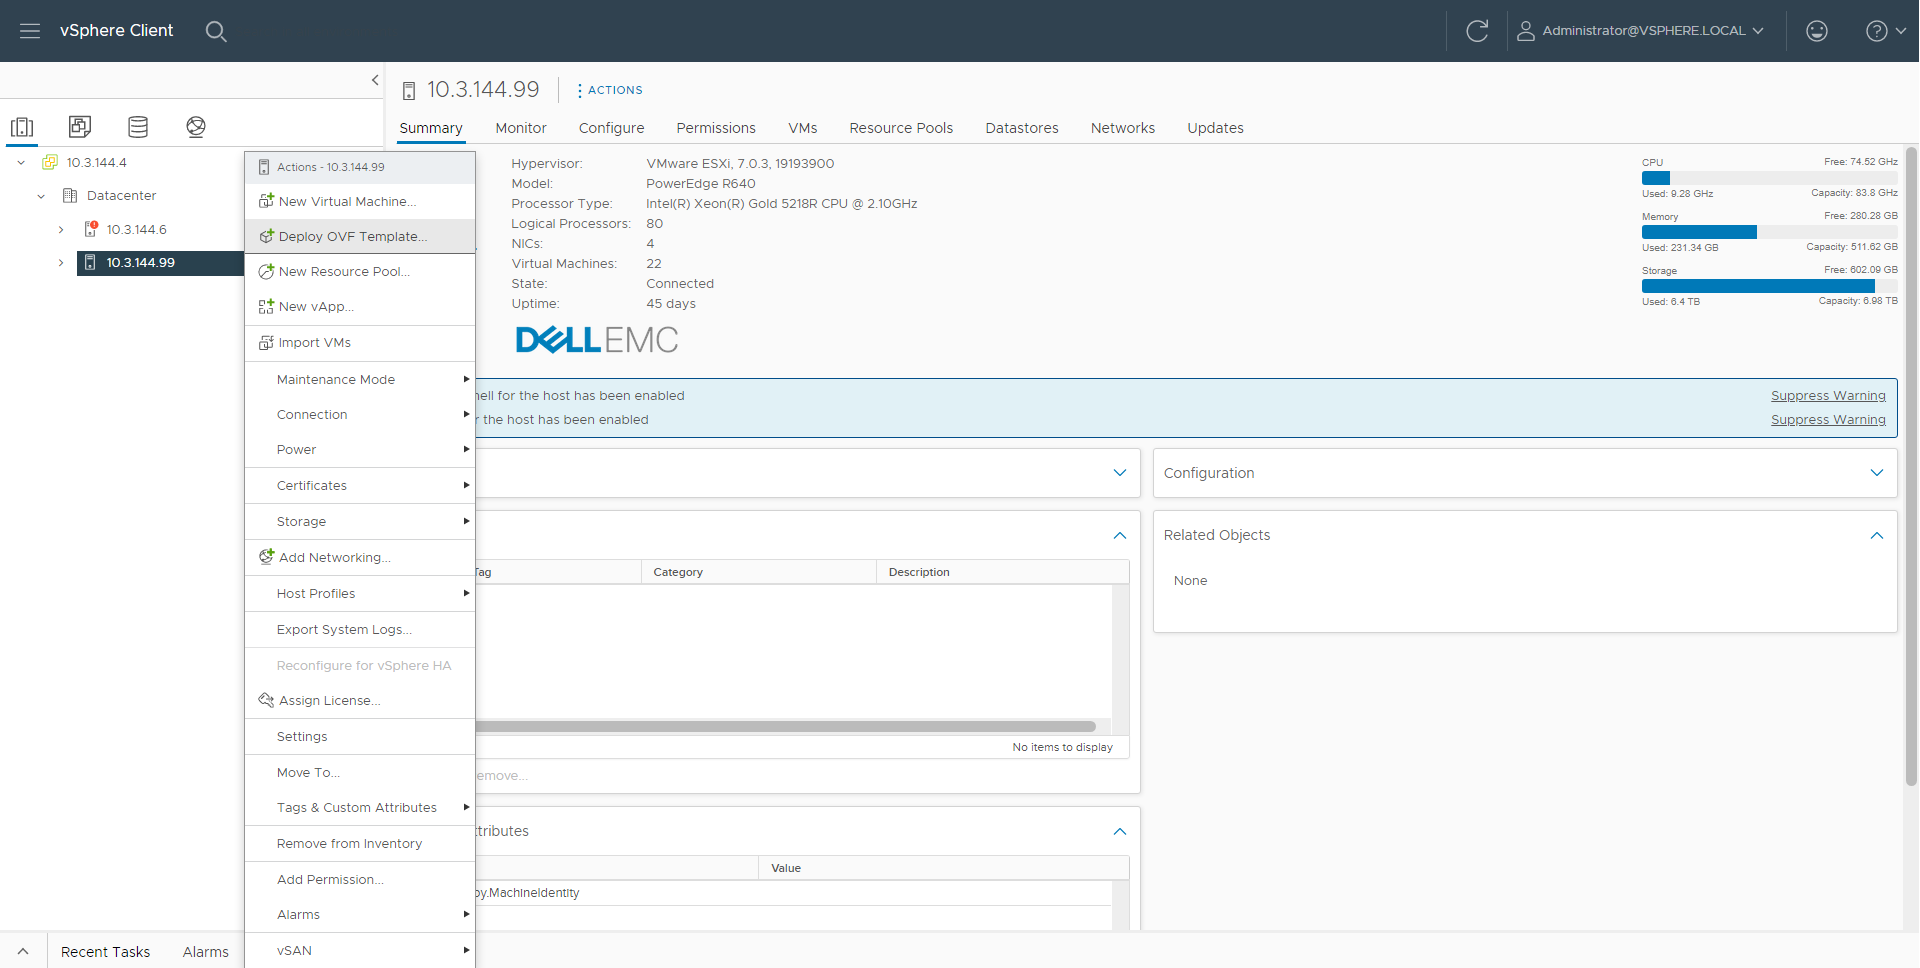Collapse the inventory pane with the left chevron
Viewport: 1920px width, 968px height.
click(375, 80)
